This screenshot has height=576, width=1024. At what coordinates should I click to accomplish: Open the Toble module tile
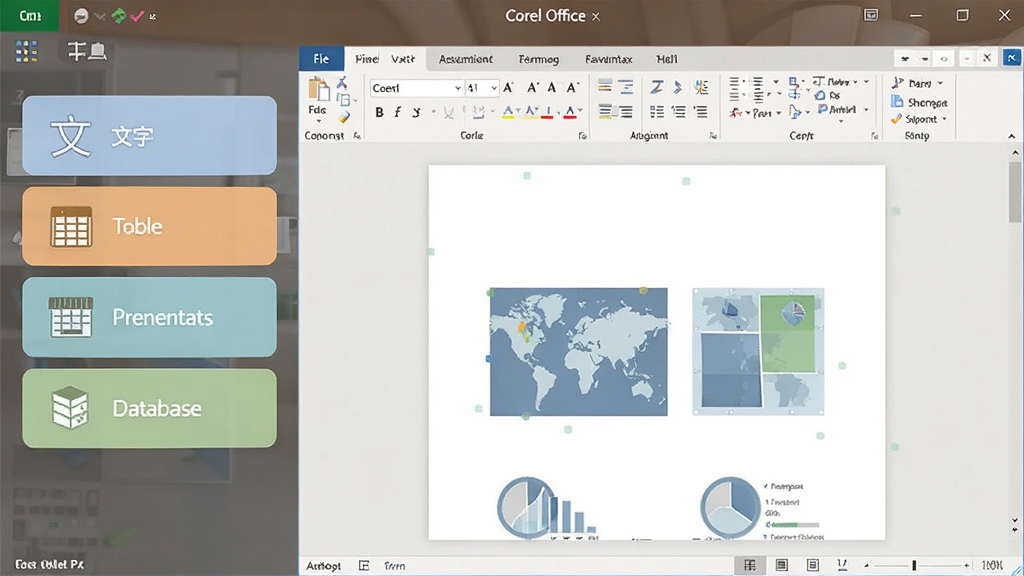(x=150, y=226)
